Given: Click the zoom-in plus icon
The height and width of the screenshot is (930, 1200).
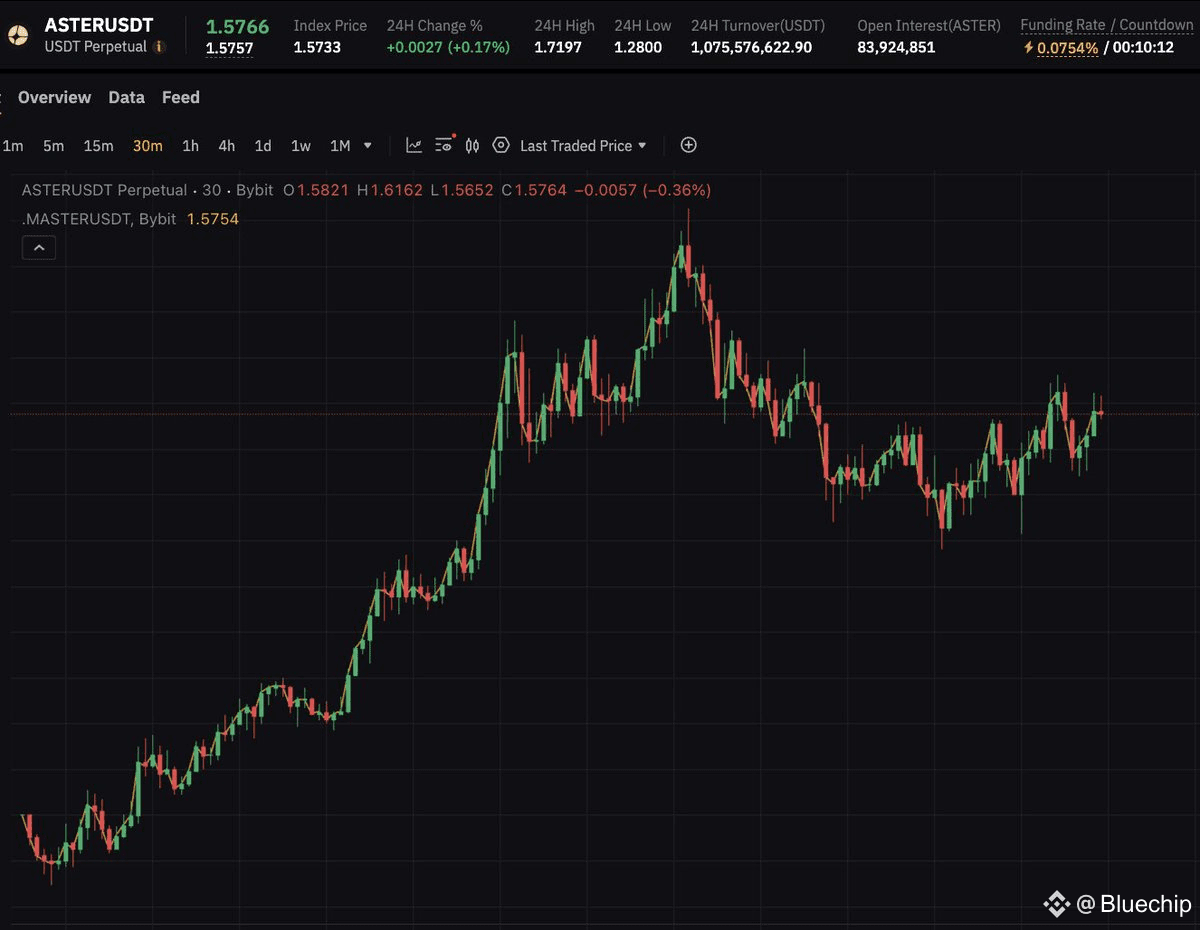Looking at the screenshot, I should tap(688, 145).
